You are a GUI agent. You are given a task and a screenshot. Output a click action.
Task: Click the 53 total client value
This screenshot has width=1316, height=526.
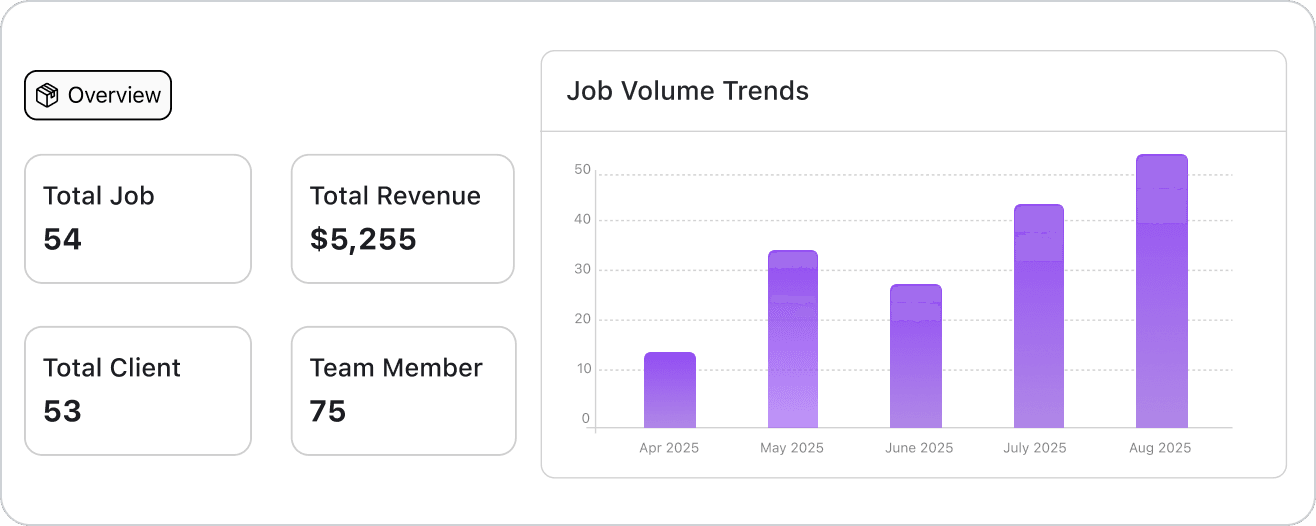point(62,411)
